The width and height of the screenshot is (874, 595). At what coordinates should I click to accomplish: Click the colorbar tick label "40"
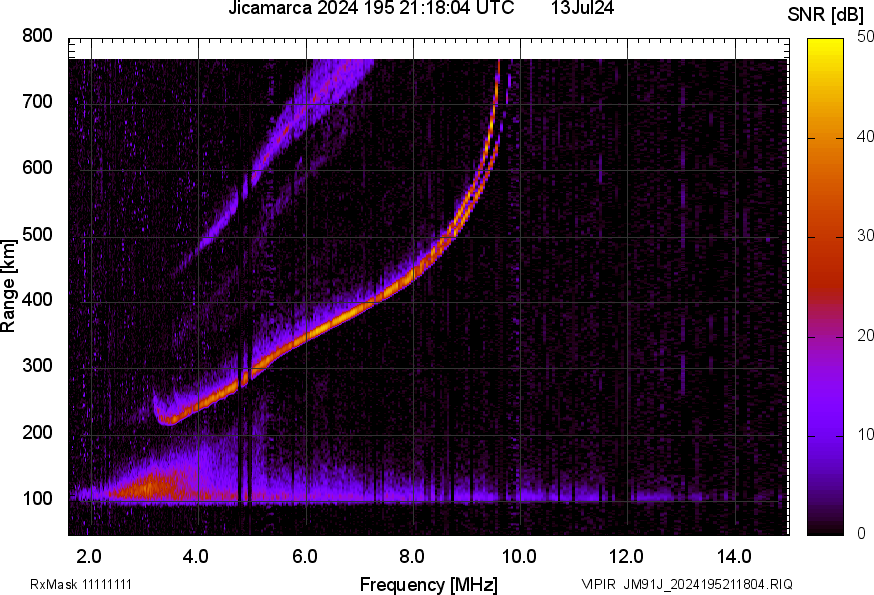point(865,137)
